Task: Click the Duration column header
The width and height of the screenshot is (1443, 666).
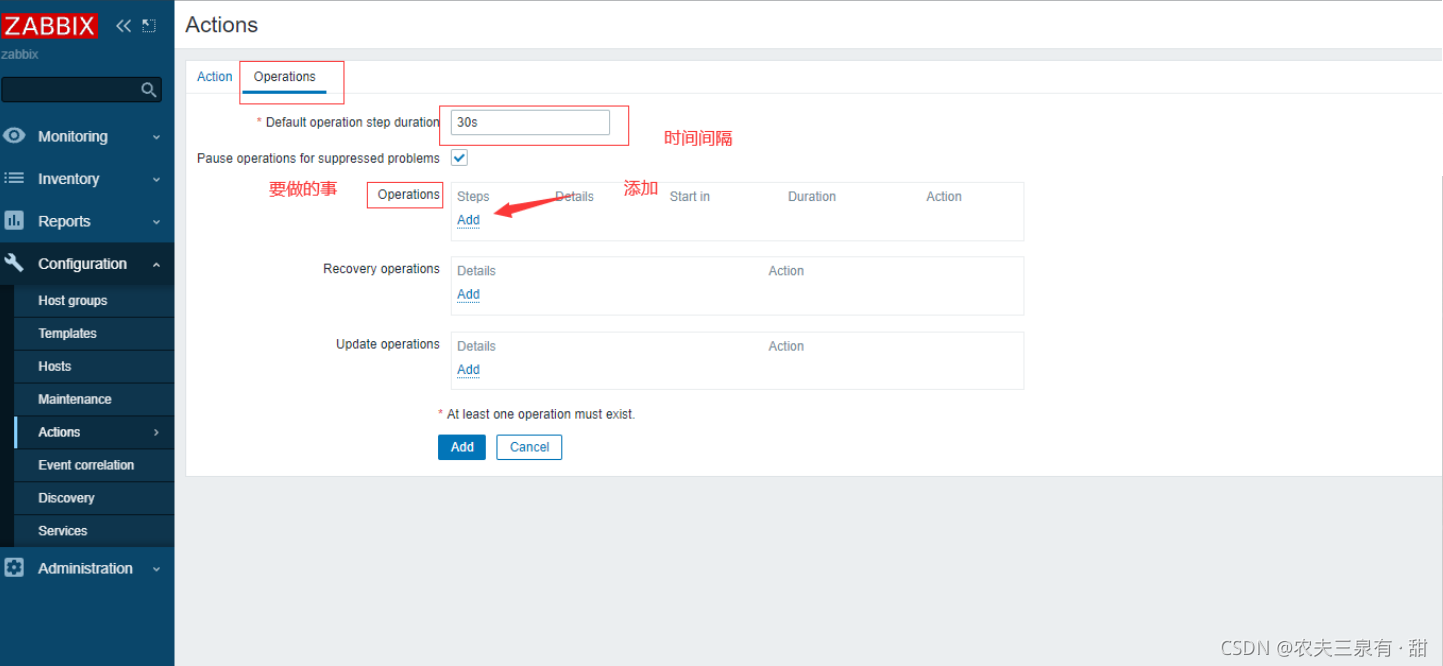Action: tap(812, 197)
